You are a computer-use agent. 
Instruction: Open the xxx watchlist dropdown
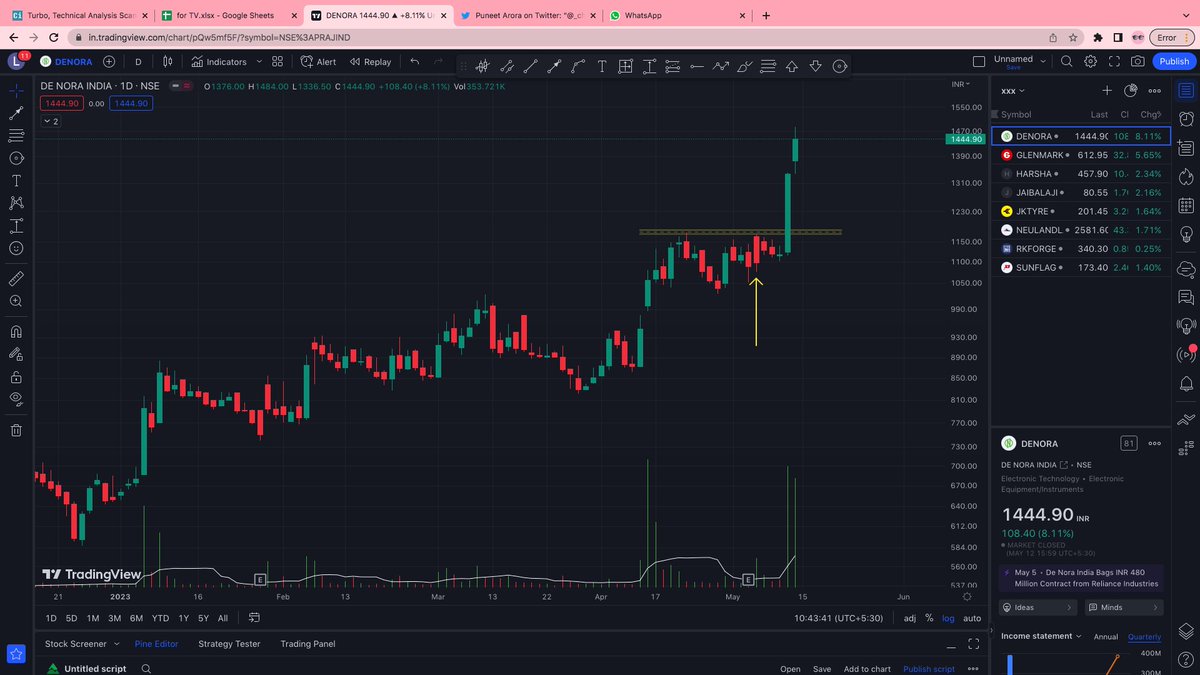[x=1012, y=90]
